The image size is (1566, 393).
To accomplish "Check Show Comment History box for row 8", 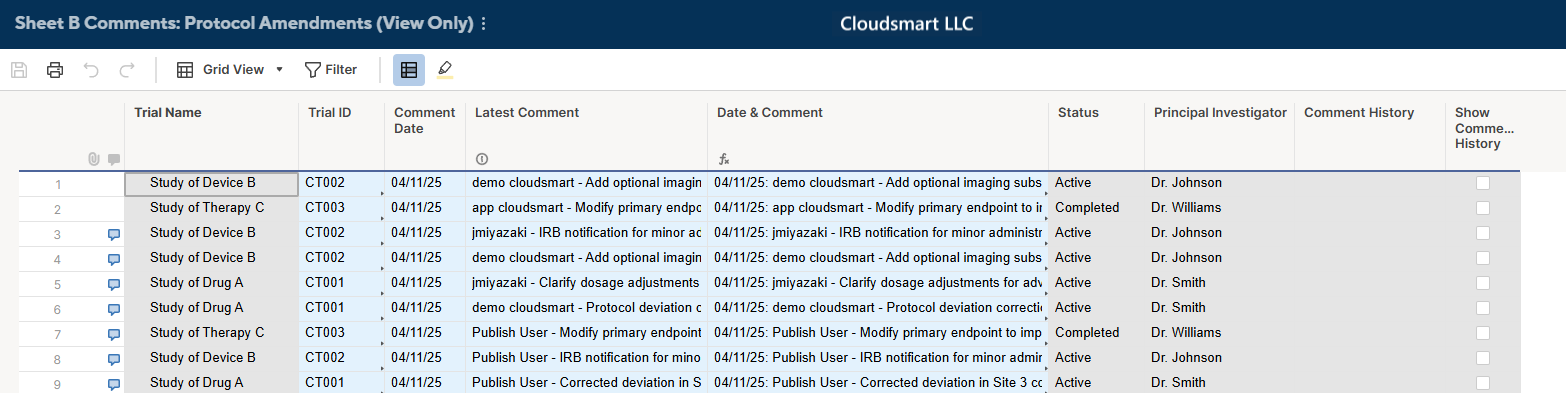I will point(1483,358).
